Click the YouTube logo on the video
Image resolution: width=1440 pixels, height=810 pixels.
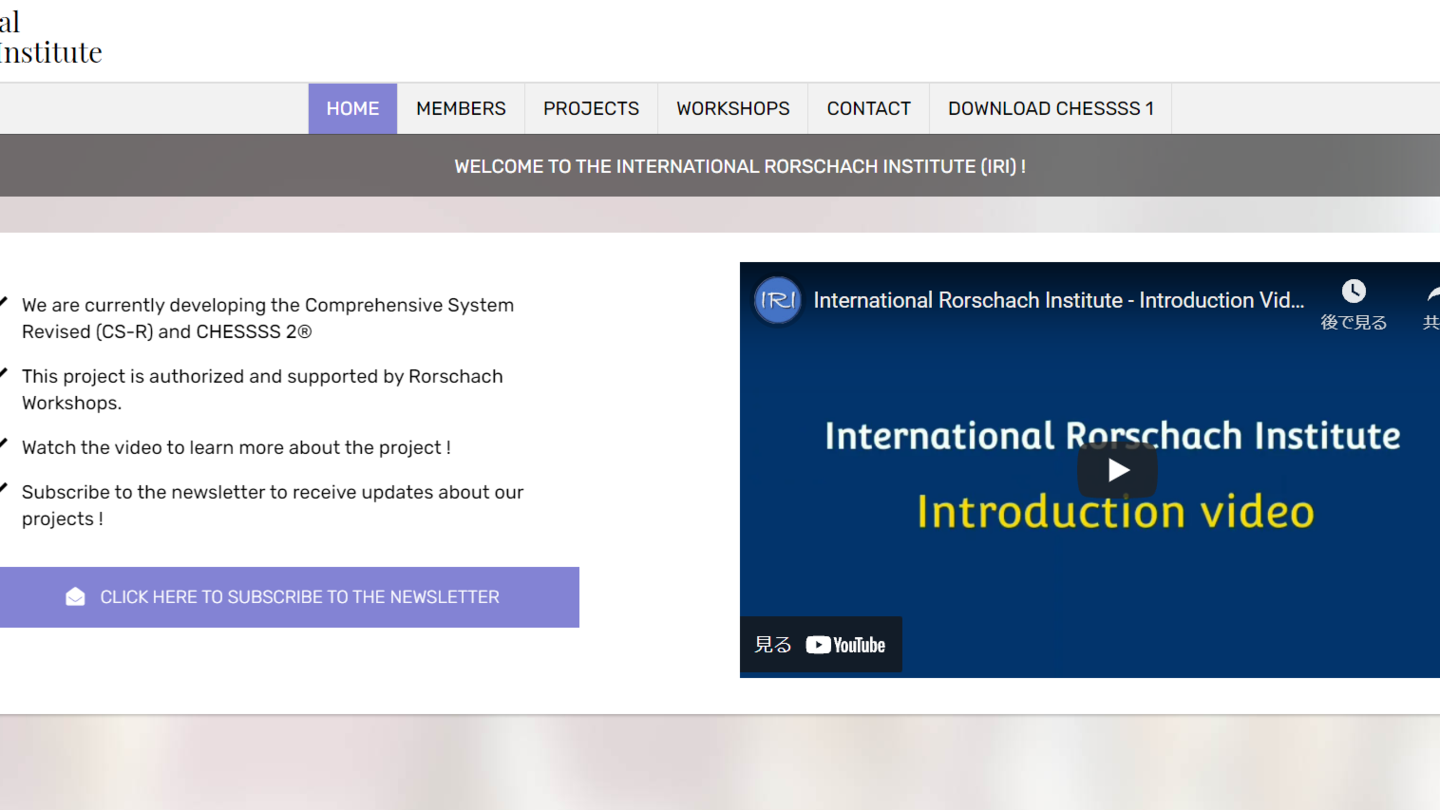(x=846, y=645)
